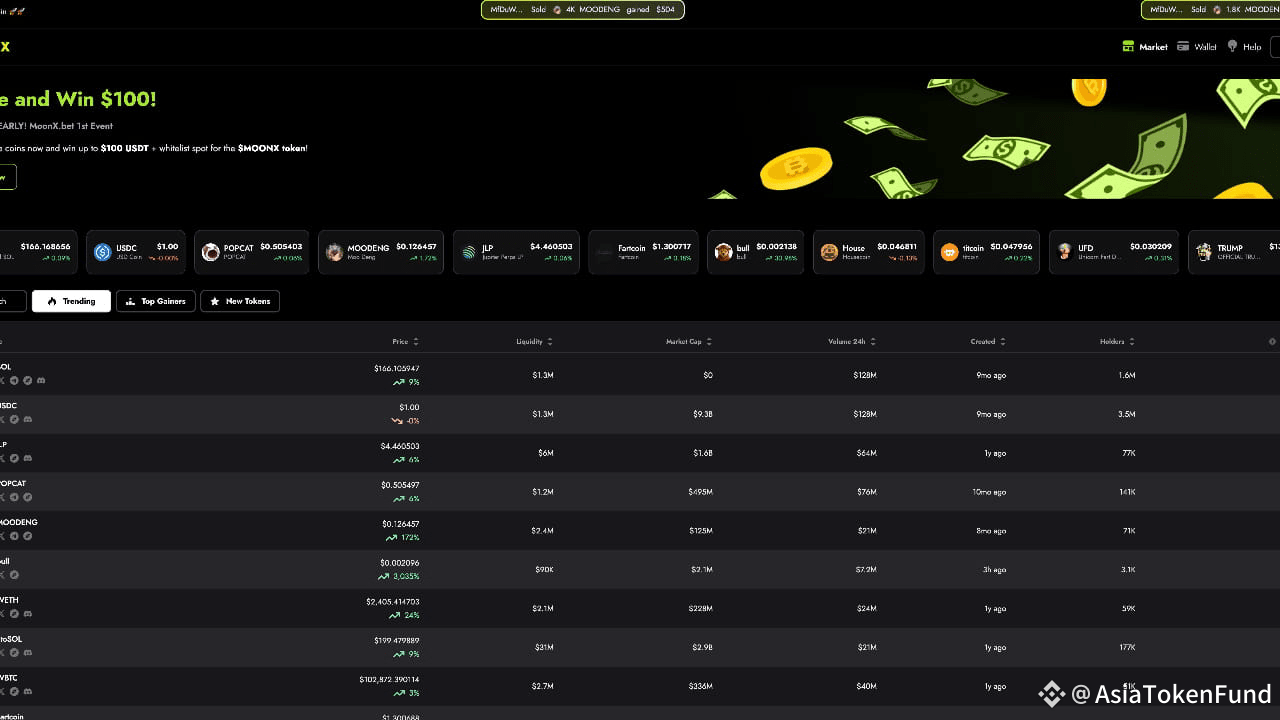Open the Market nav item
This screenshot has width=1280, height=720.
click(1145, 47)
